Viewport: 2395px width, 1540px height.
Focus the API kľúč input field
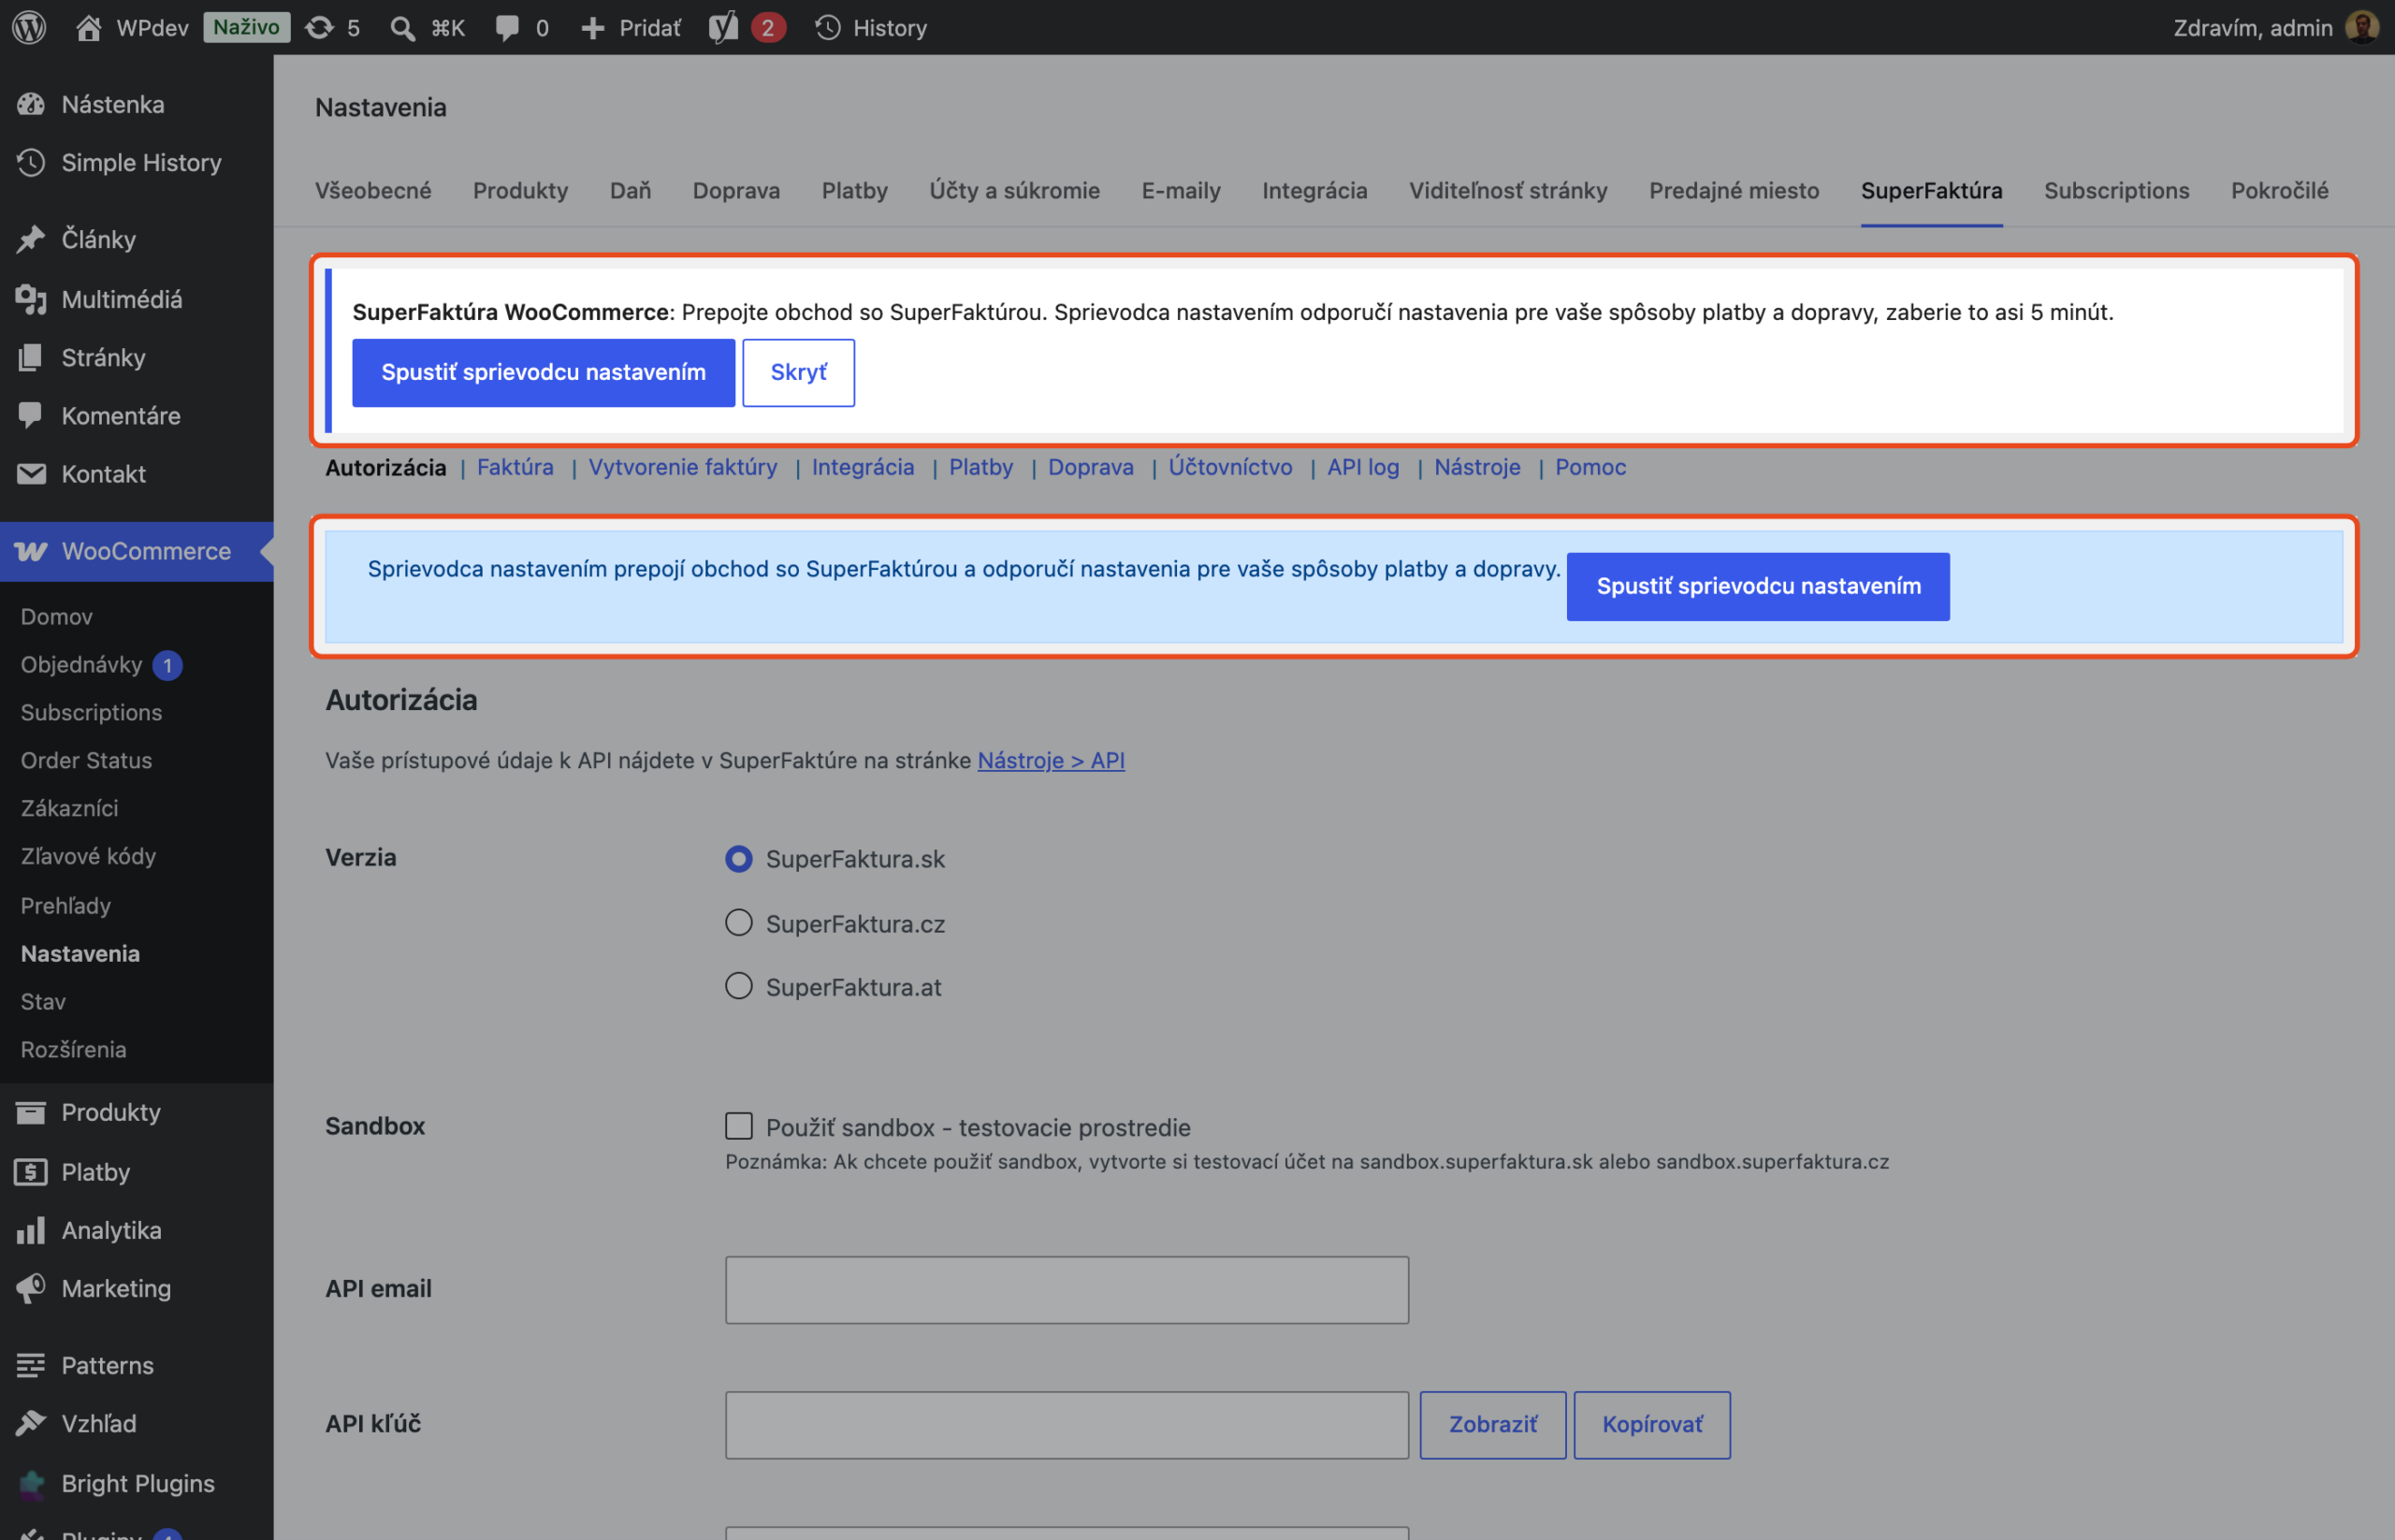pyautogui.click(x=1067, y=1424)
